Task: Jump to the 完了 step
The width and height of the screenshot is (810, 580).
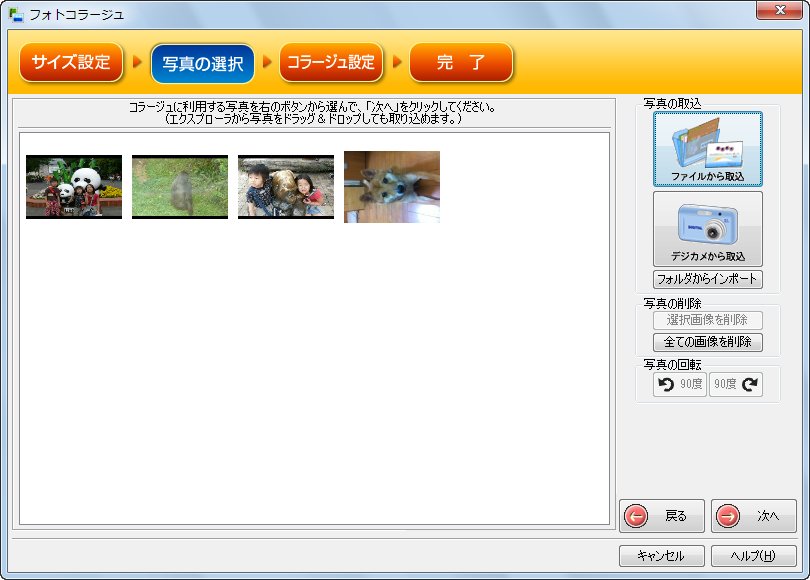Action: click(x=461, y=62)
